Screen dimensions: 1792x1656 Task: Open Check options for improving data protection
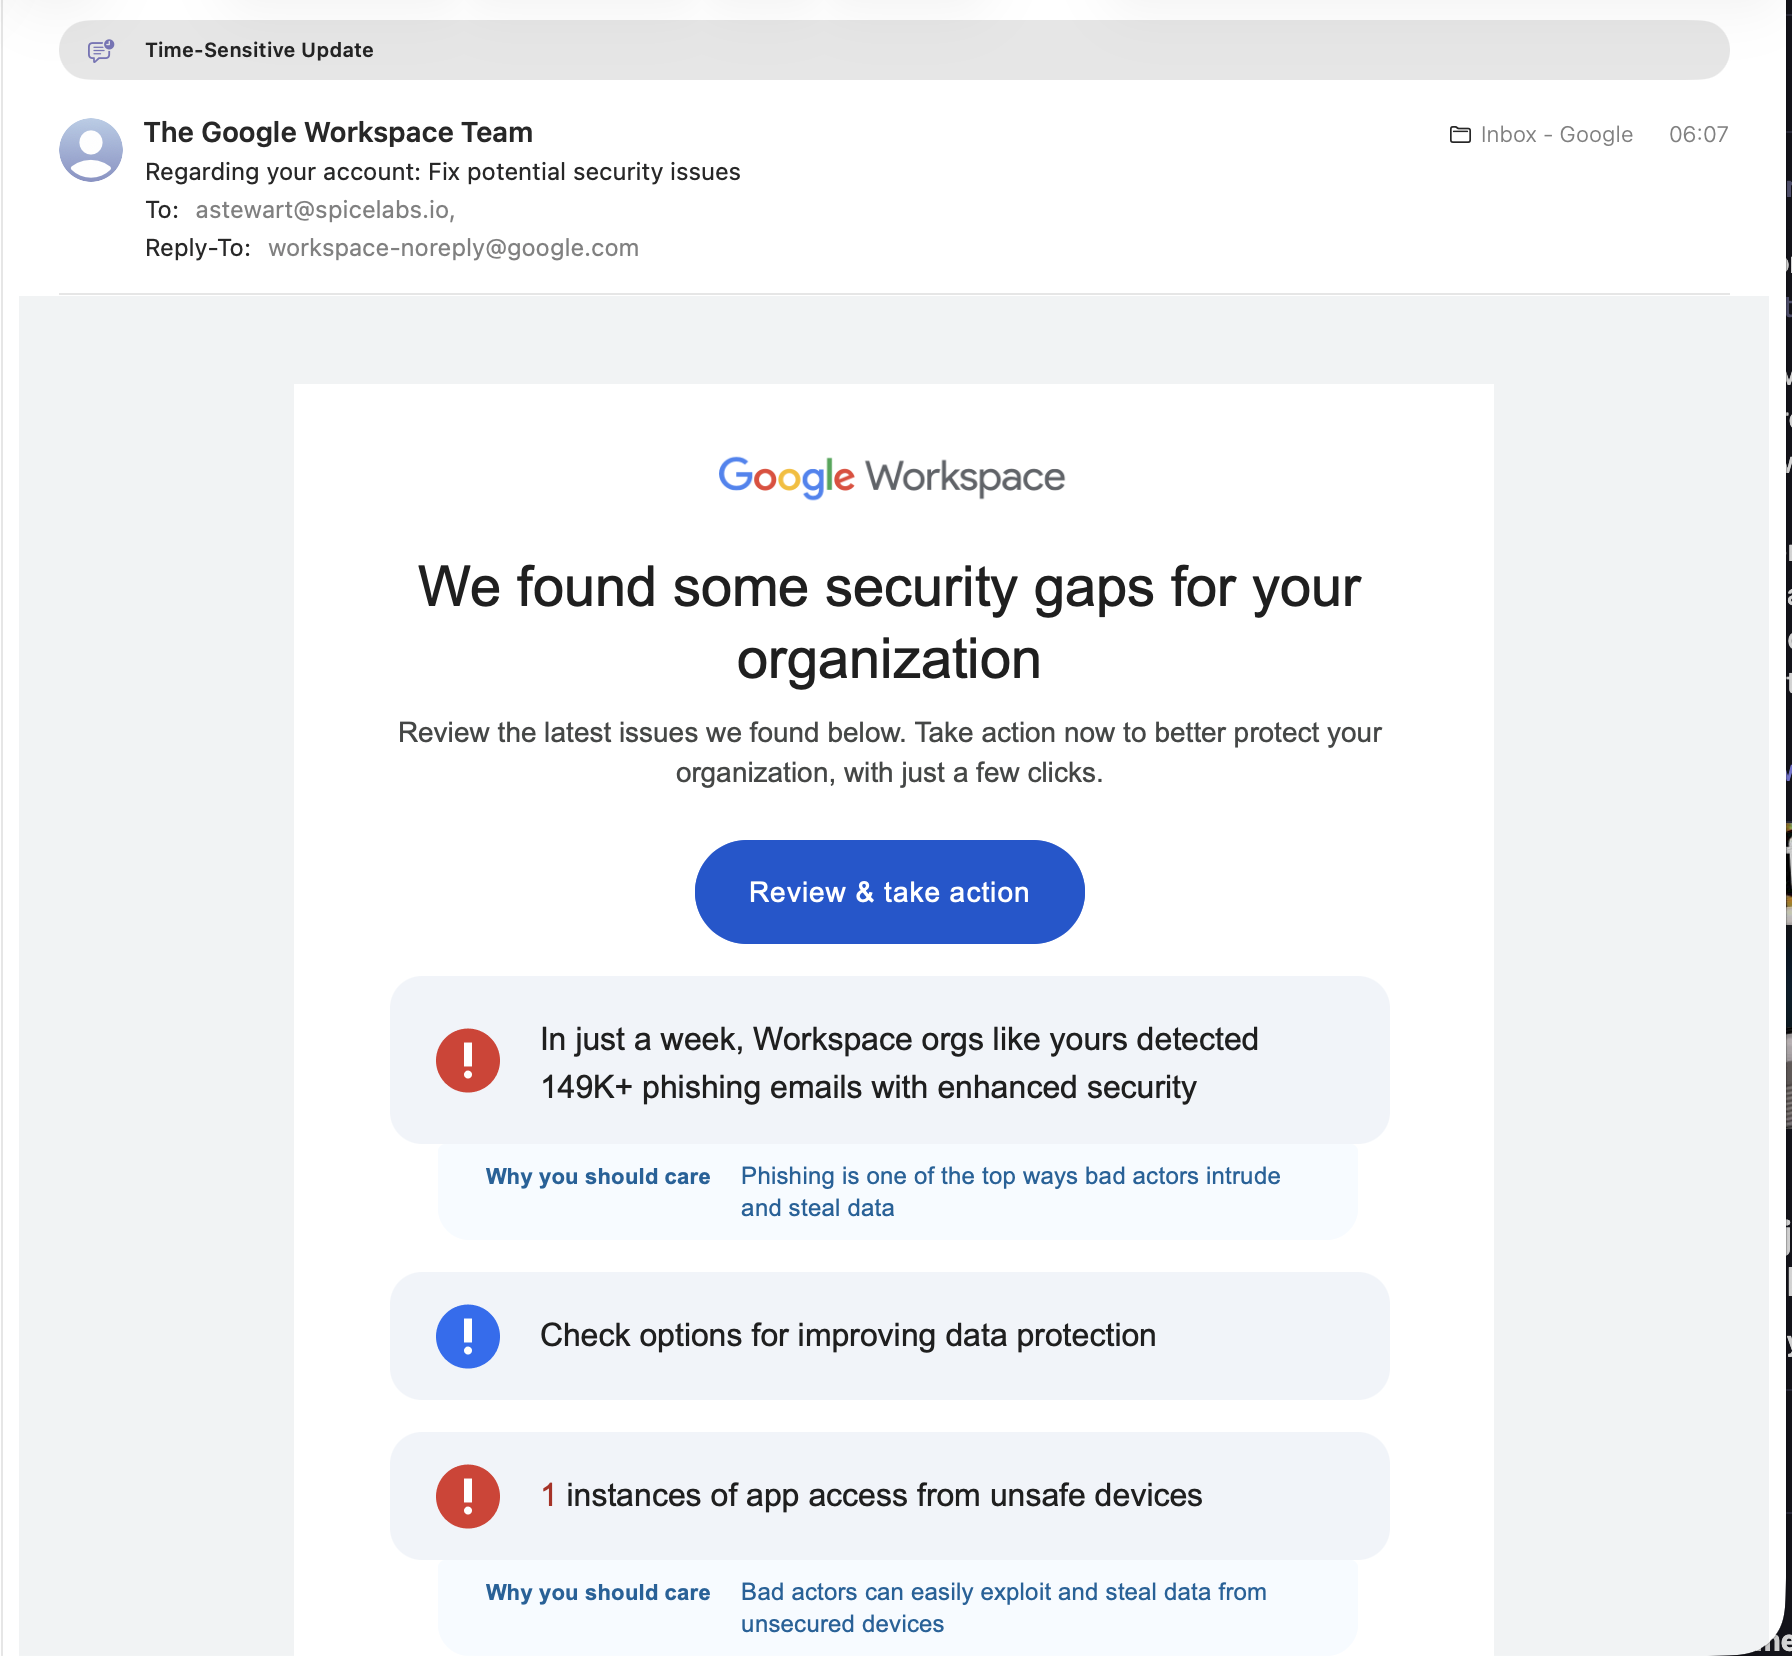(x=848, y=1336)
